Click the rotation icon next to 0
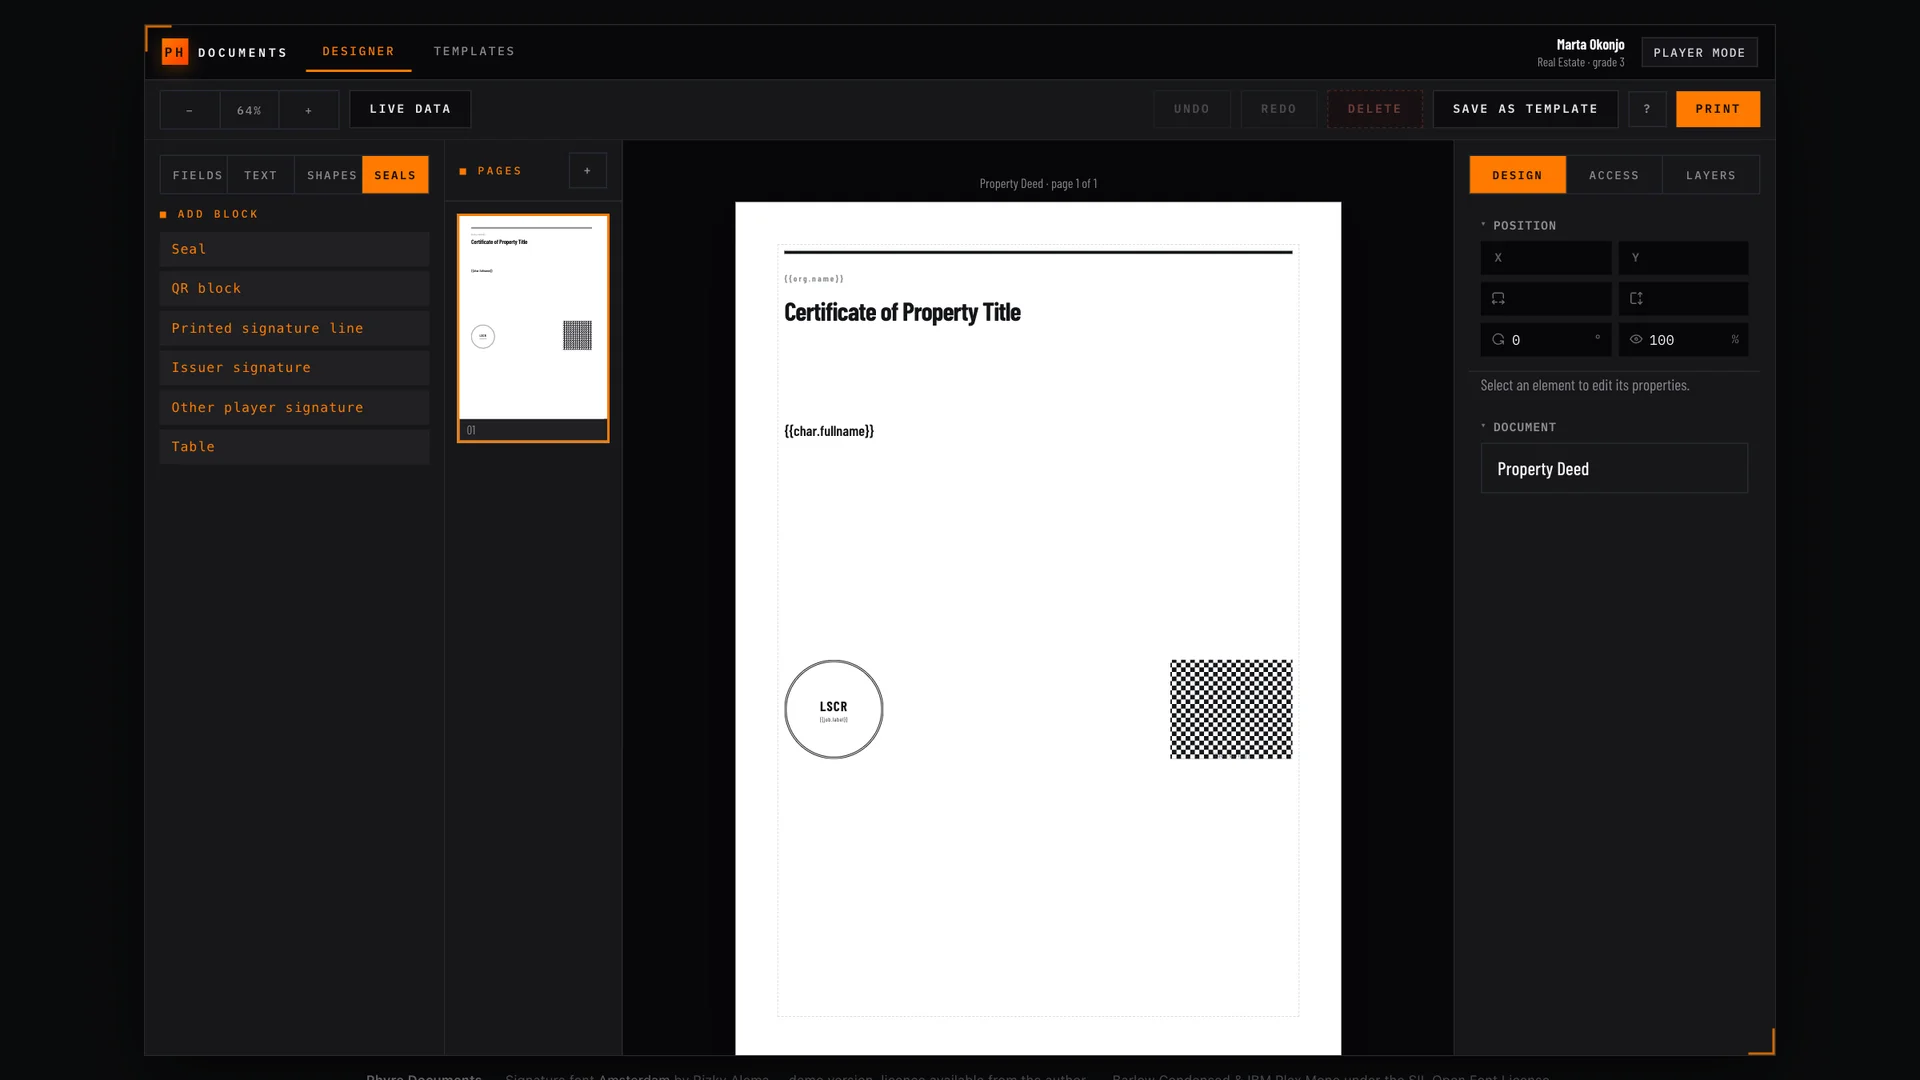Image resolution: width=1920 pixels, height=1080 pixels. (1498, 340)
